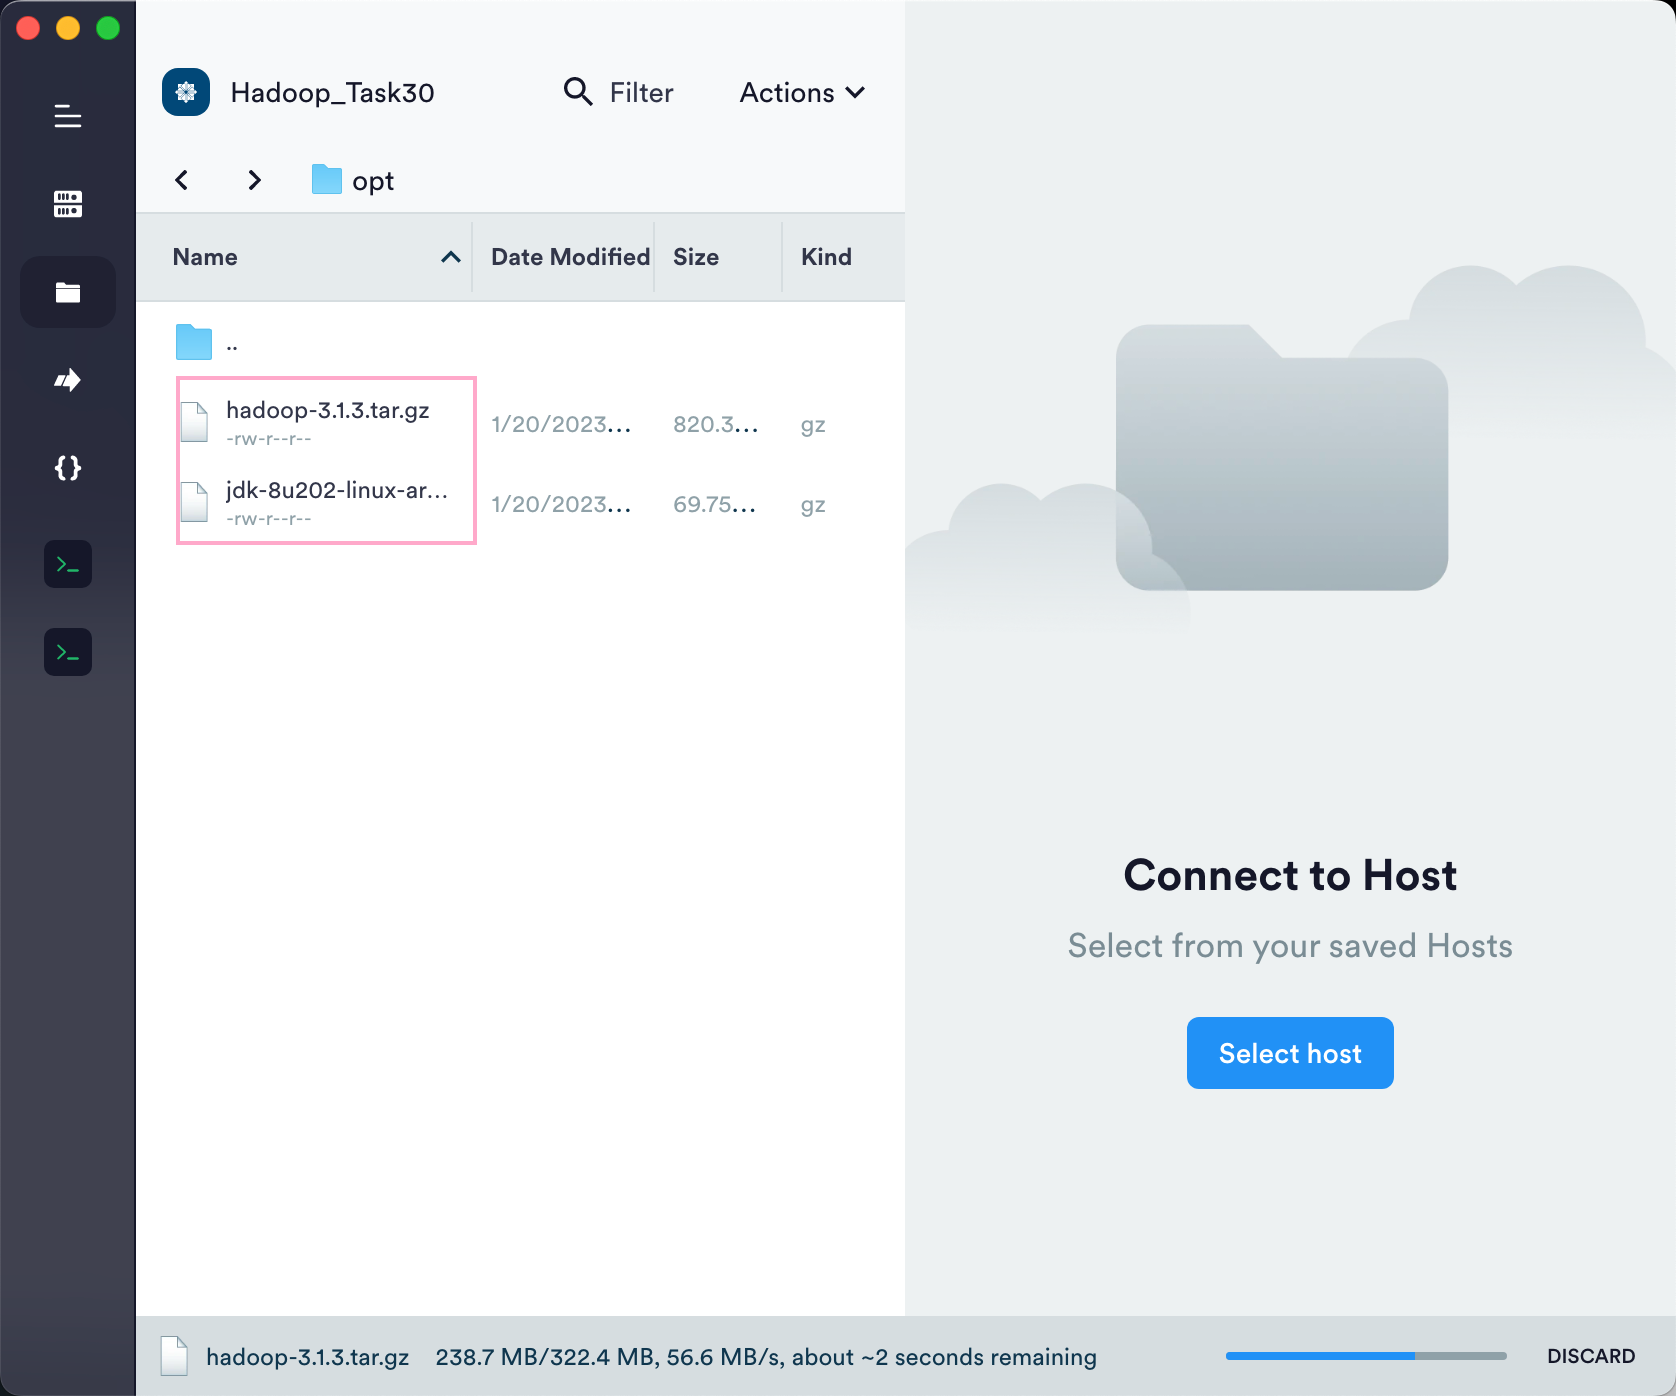Screen dimensions: 1676x1396
Task: Click the hadoop row date 1/20/2023...
Action: pos(561,424)
